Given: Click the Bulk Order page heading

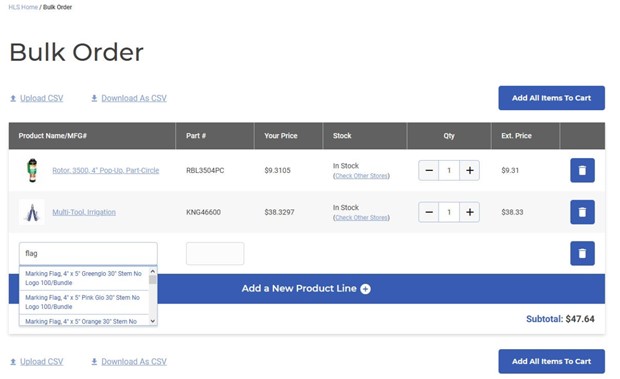Looking at the screenshot, I should pyautogui.click(x=76, y=52).
